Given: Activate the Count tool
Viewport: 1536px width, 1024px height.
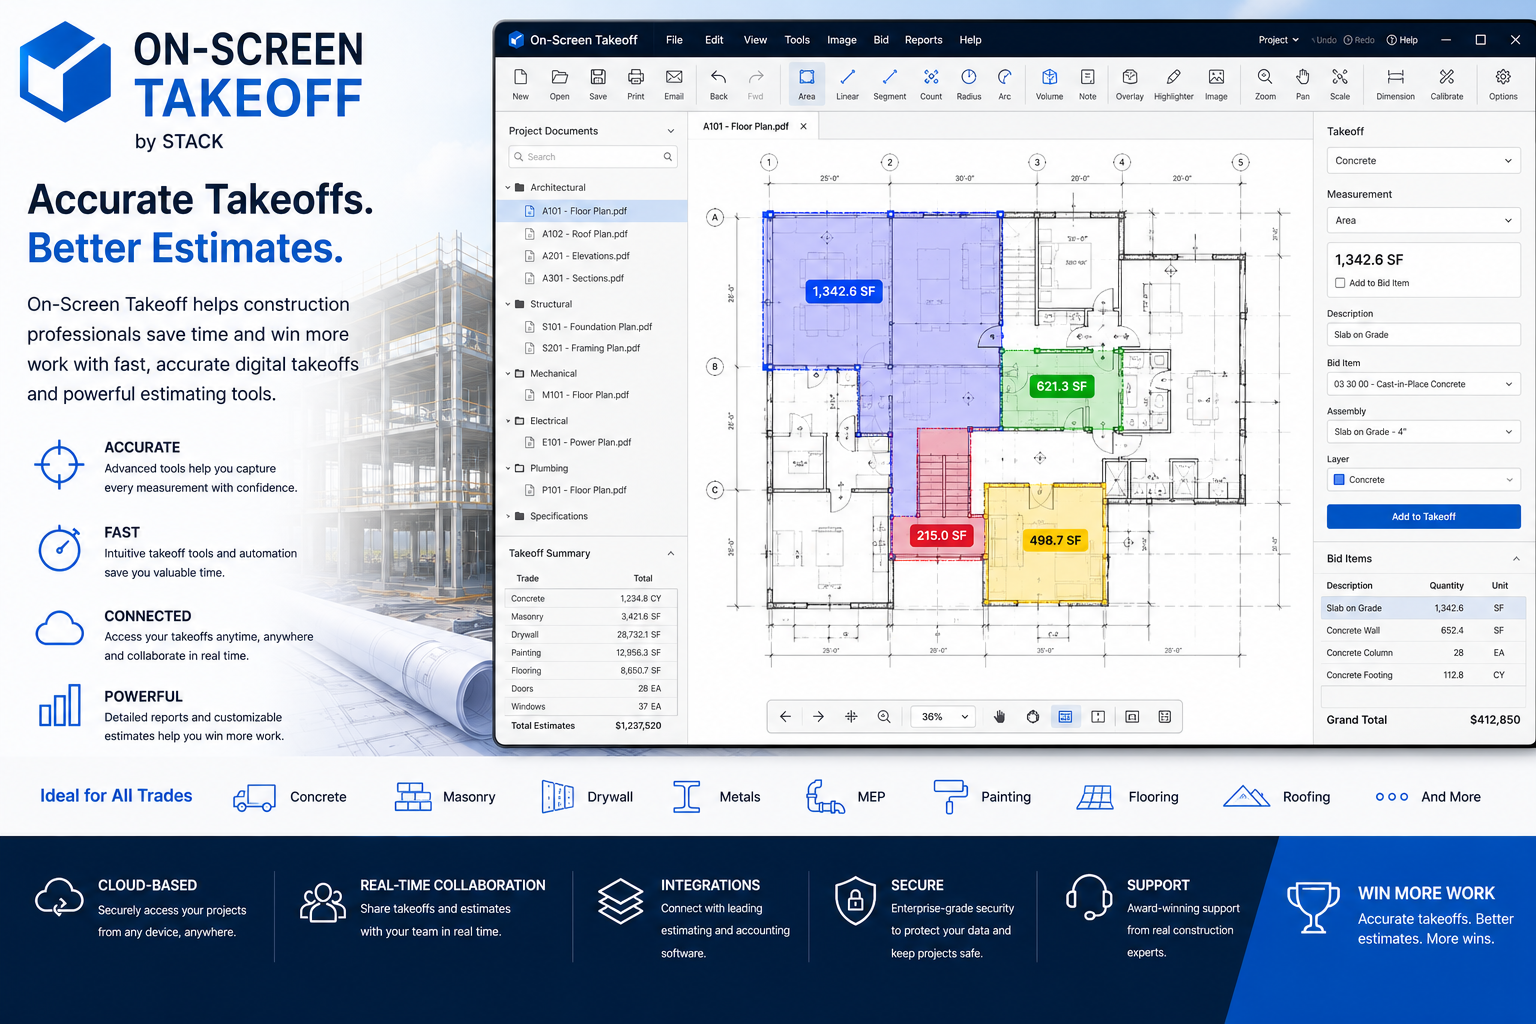Looking at the screenshot, I should [931, 84].
